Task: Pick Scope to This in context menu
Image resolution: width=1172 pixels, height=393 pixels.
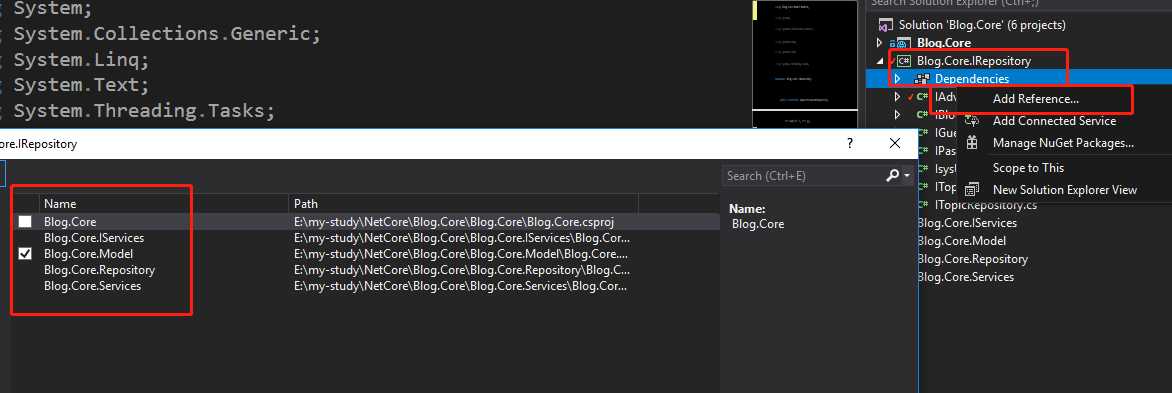Action: 1028,167
